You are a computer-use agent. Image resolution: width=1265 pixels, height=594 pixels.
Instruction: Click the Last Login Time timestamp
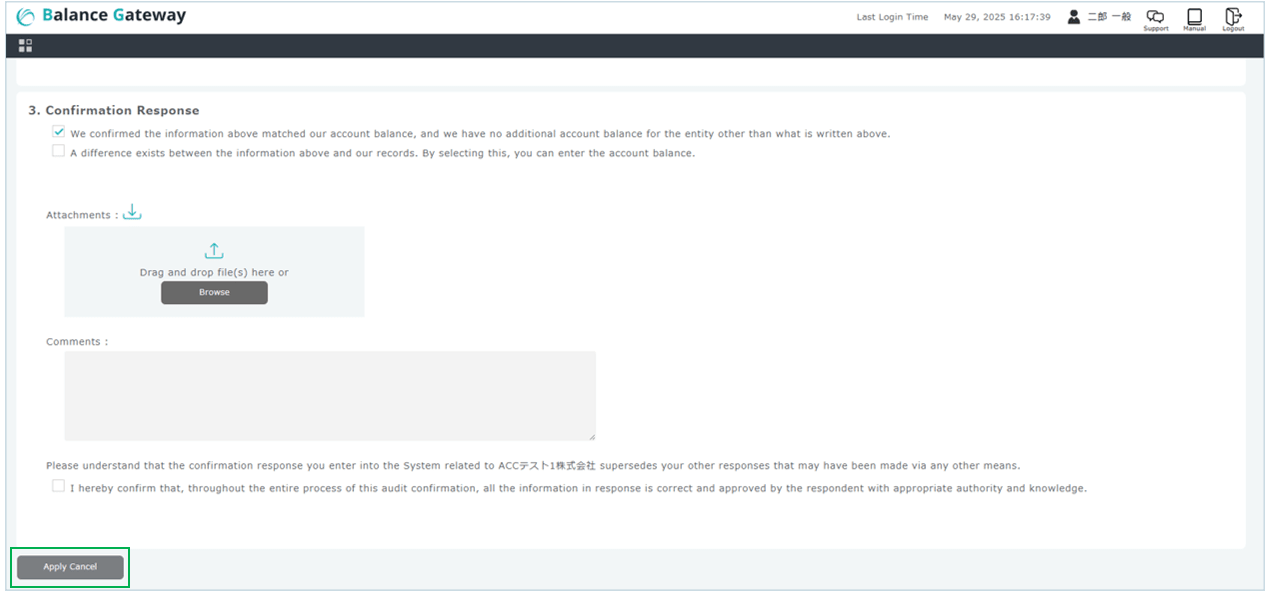coord(997,17)
